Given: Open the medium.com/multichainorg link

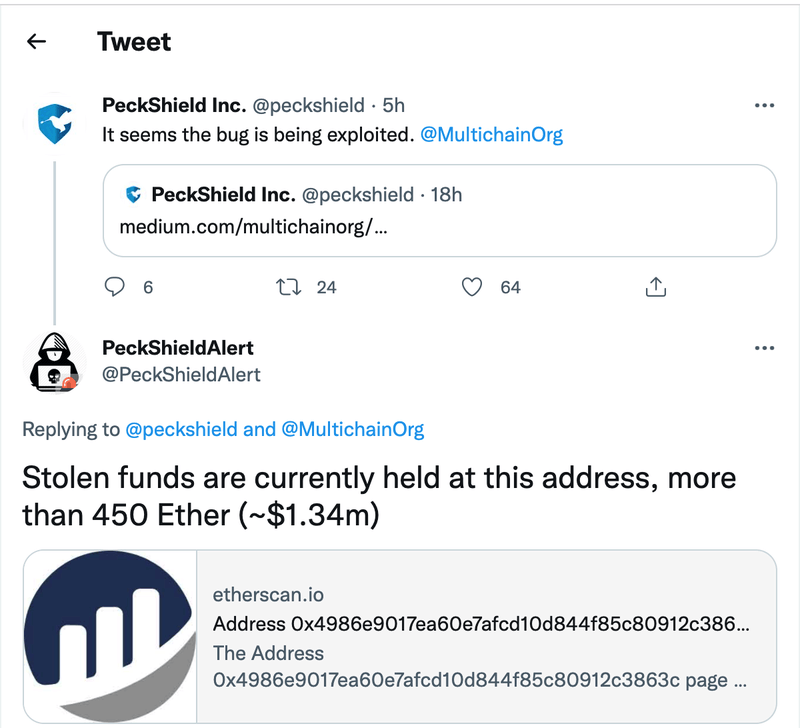Looking at the screenshot, I should 253,226.
